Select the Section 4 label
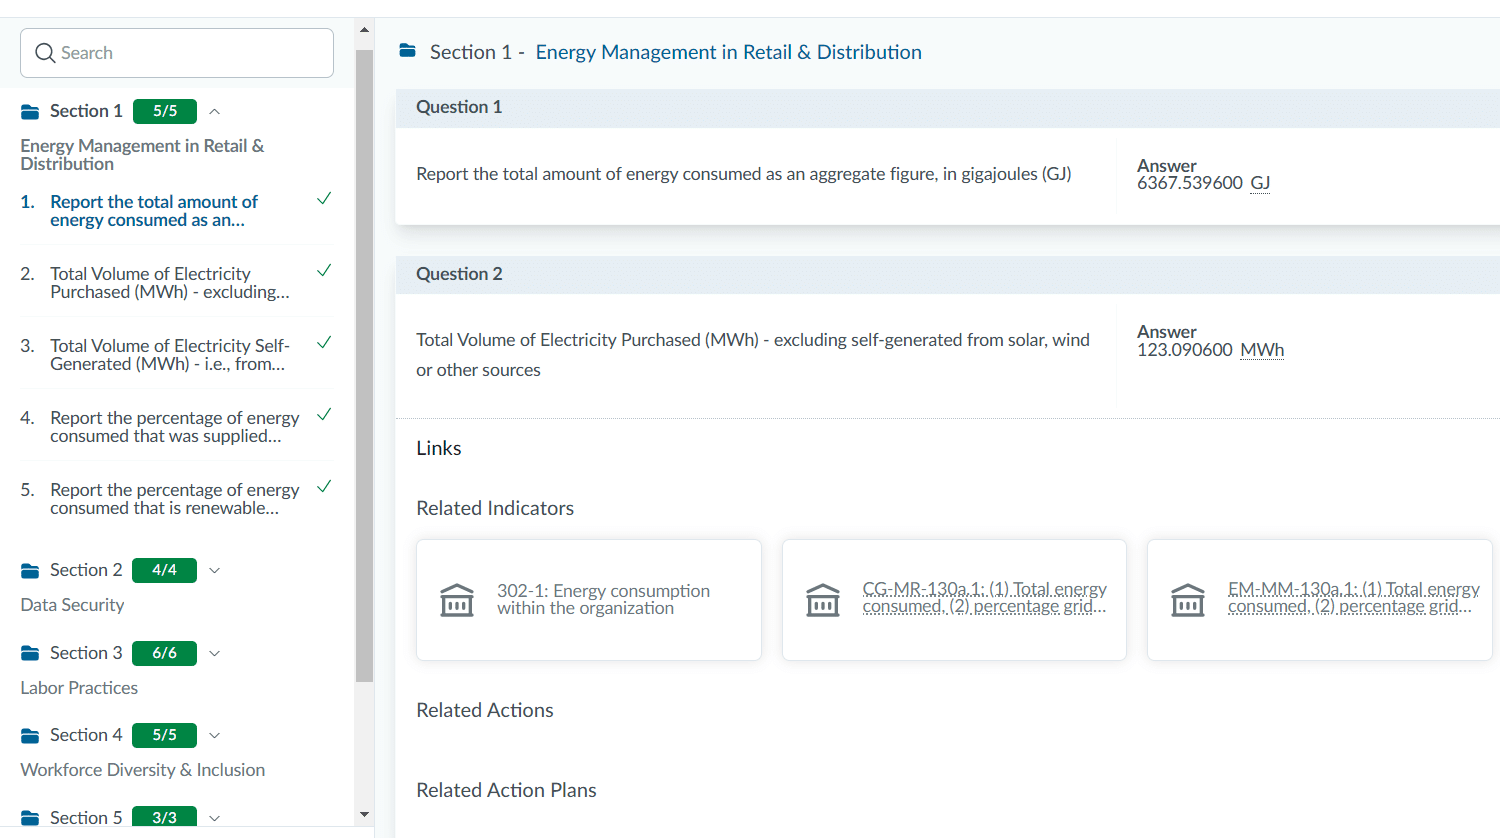The image size is (1500, 838). [86, 735]
